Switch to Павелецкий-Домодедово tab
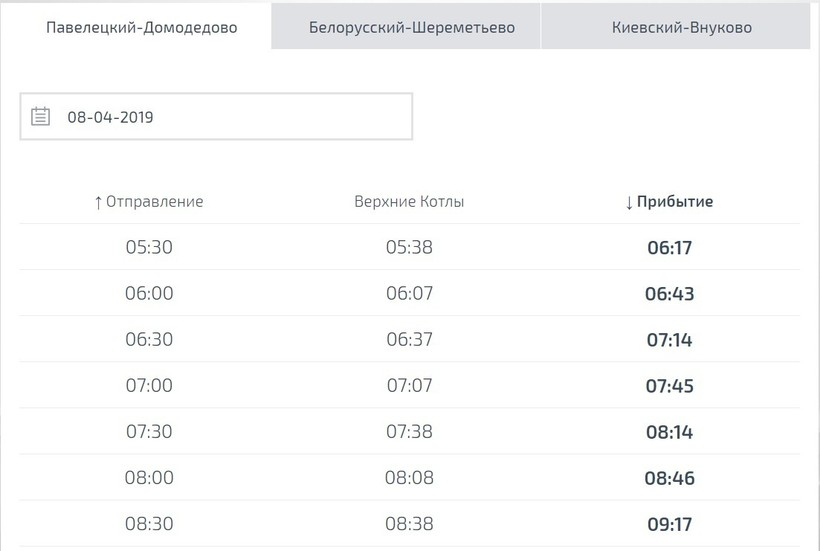The height and width of the screenshot is (551, 820). [x=142, y=27]
